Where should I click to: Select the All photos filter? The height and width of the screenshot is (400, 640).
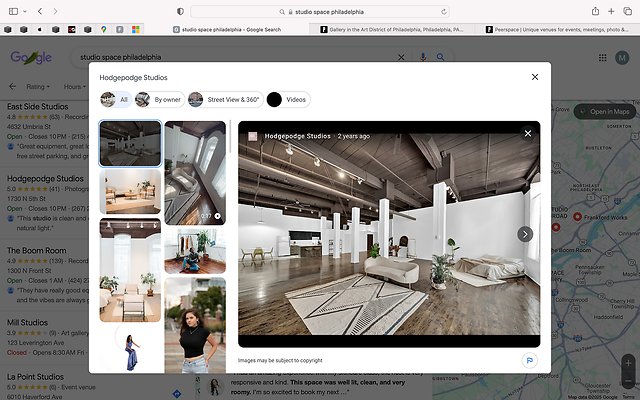(x=115, y=100)
